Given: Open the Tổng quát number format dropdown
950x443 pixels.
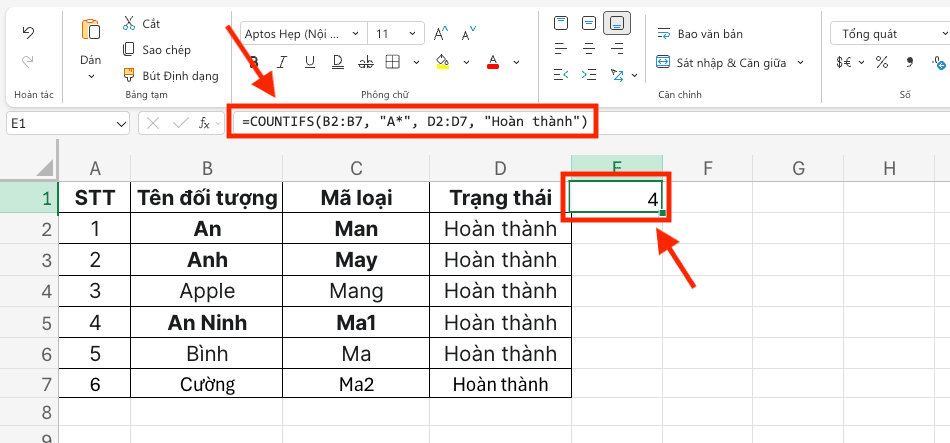Looking at the screenshot, I should click(890, 34).
